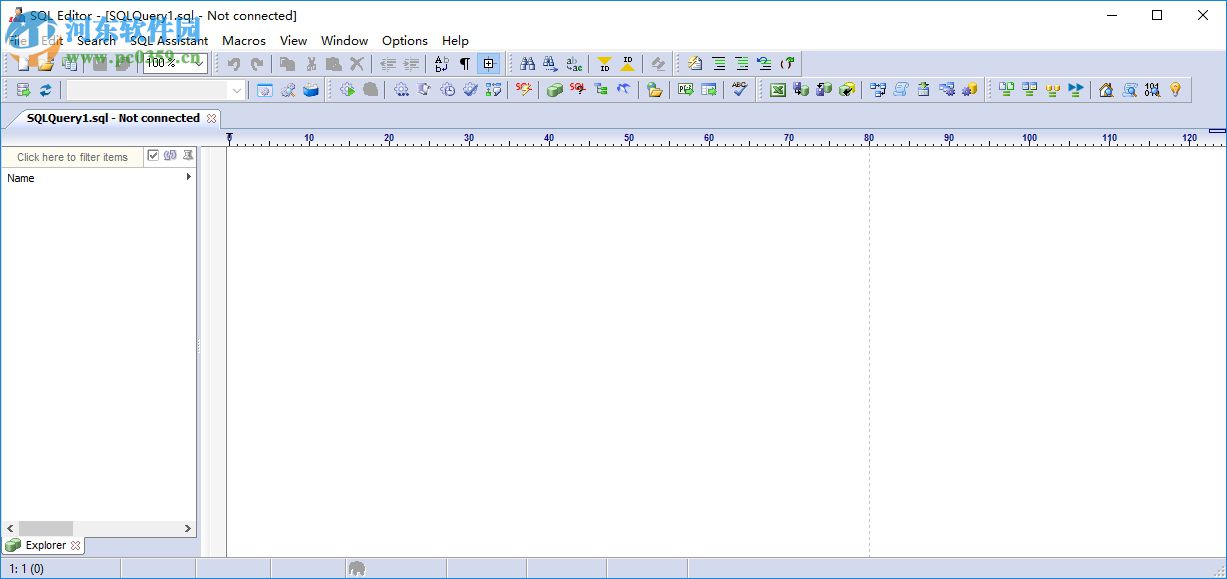Open the connection combo box dropdown
This screenshot has height=579, width=1227.
236,89
